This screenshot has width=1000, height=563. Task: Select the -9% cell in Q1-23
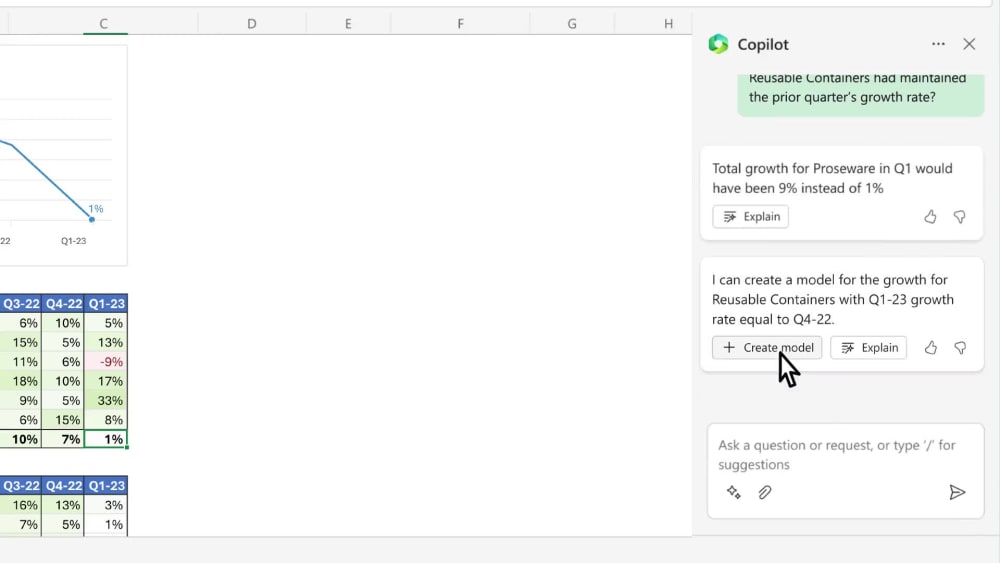tap(106, 362)
